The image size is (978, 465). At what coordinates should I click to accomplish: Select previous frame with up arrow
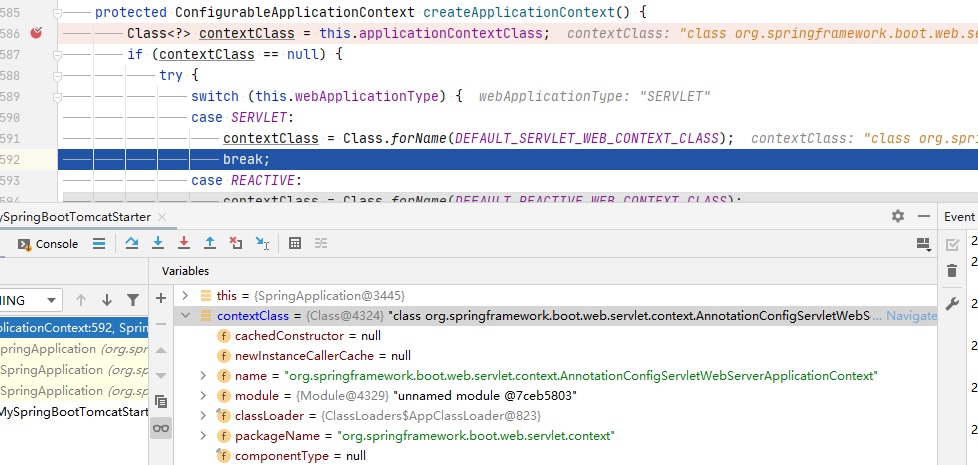coord(80,300)
